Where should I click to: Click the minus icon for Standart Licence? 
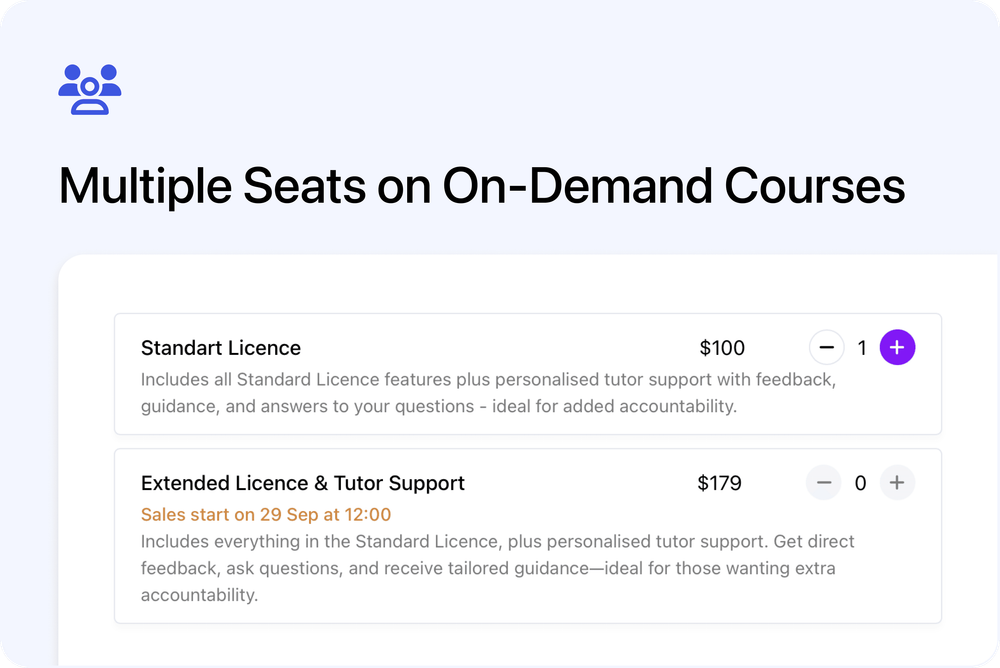pyautogui.click(x=825, y=347)
